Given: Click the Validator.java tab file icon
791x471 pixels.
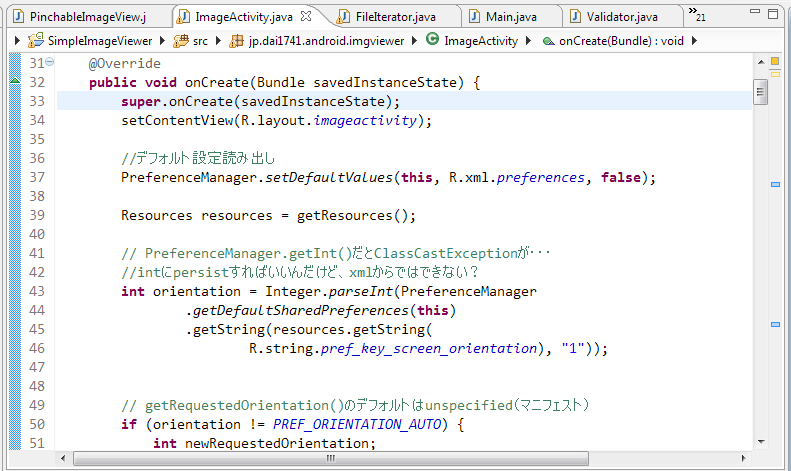Looking at the screenshot, I should 576,17.
